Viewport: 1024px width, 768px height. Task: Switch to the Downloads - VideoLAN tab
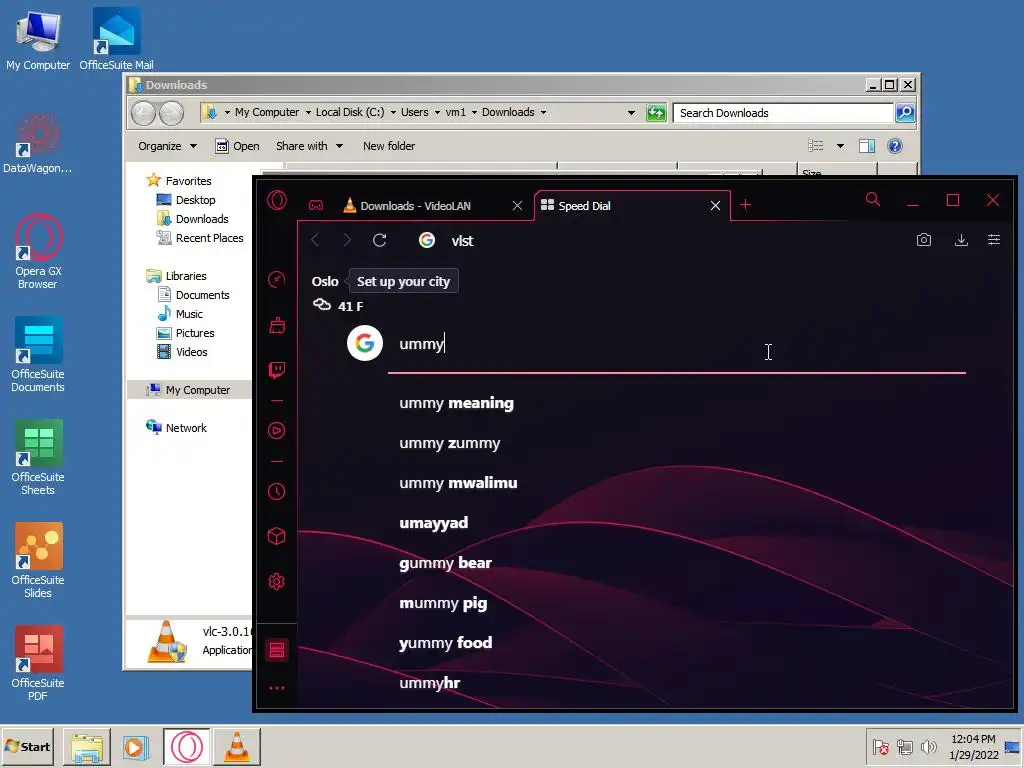(x=415, y=206)
